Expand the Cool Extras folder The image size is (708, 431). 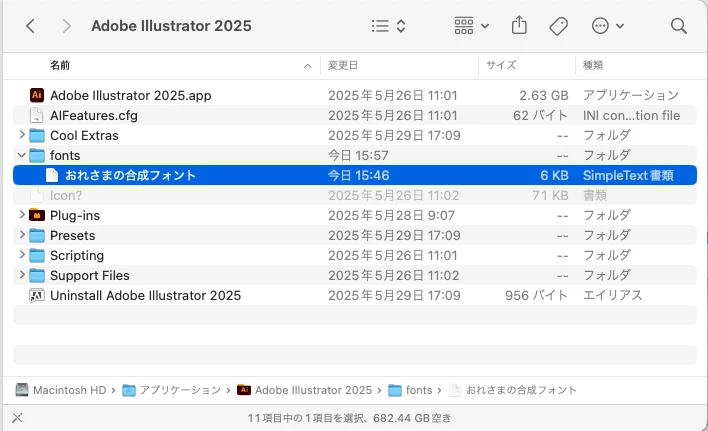point(22,134)
